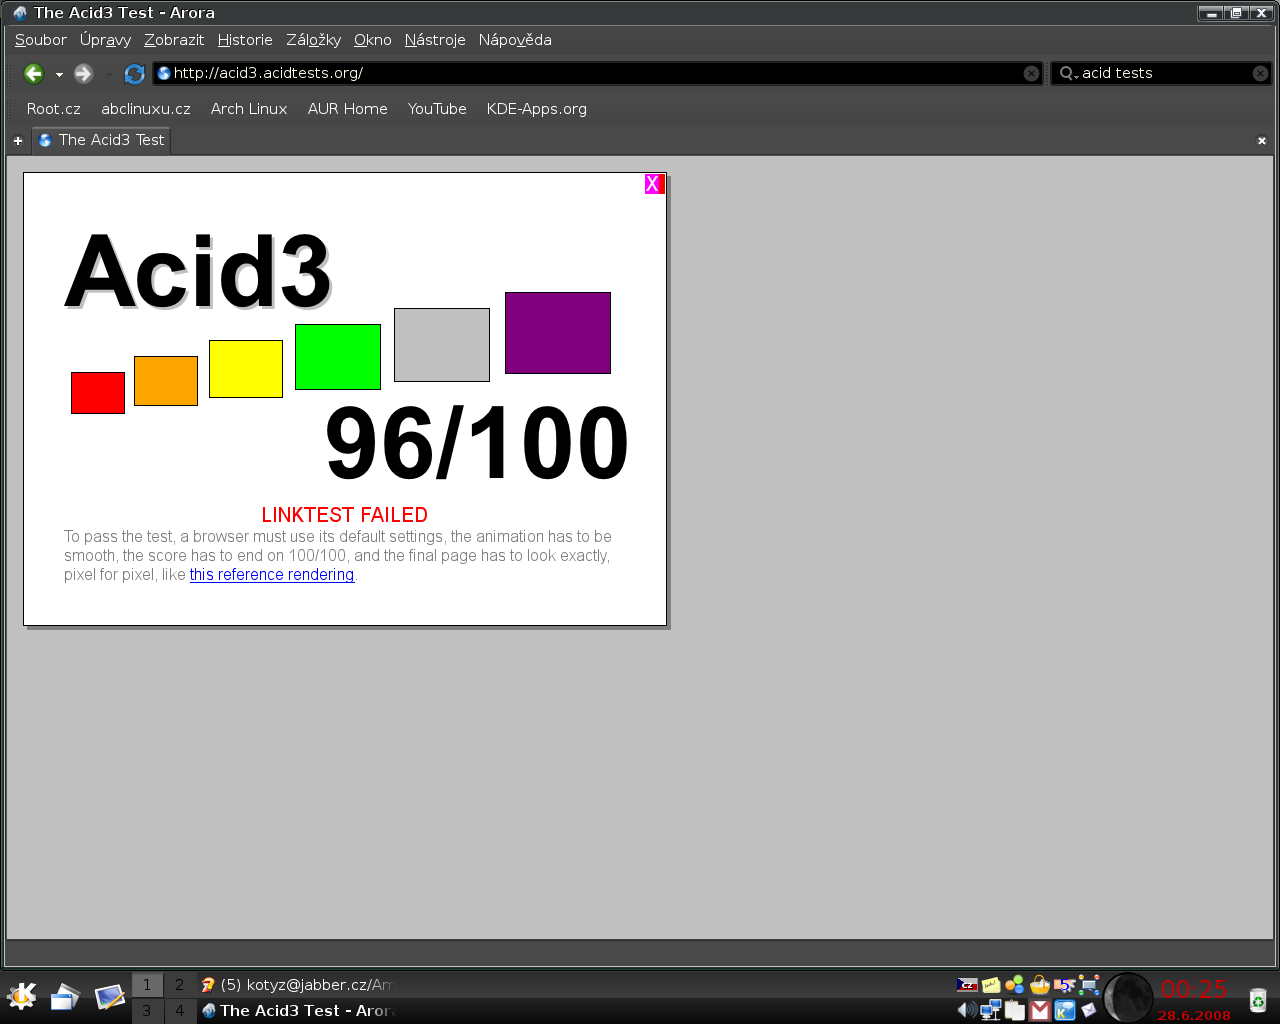Viewport: 1280px width, 1024px height.
Task: Close the current tab via tab bar X
Action: 1262,141
